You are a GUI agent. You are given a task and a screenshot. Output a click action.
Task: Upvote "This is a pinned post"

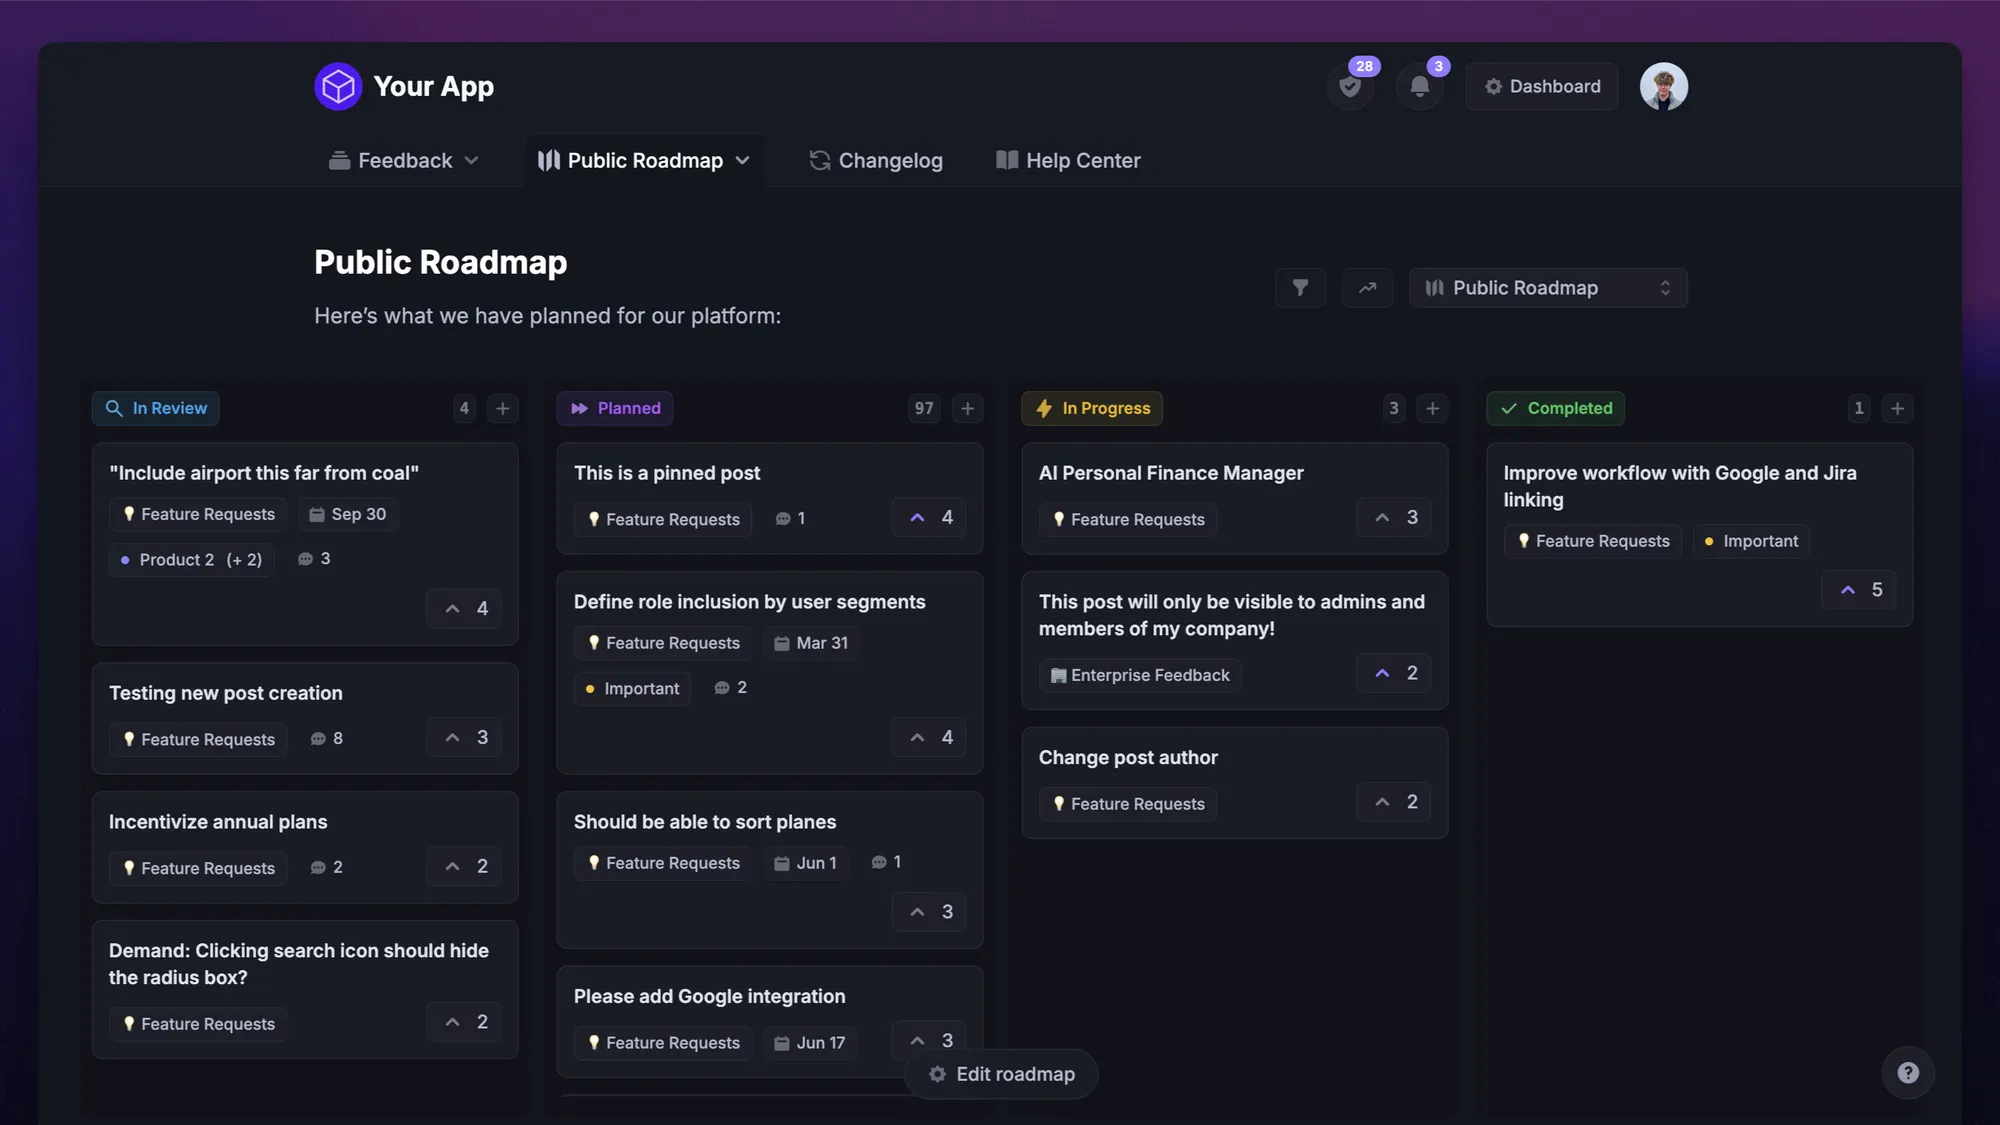[929, 518]
